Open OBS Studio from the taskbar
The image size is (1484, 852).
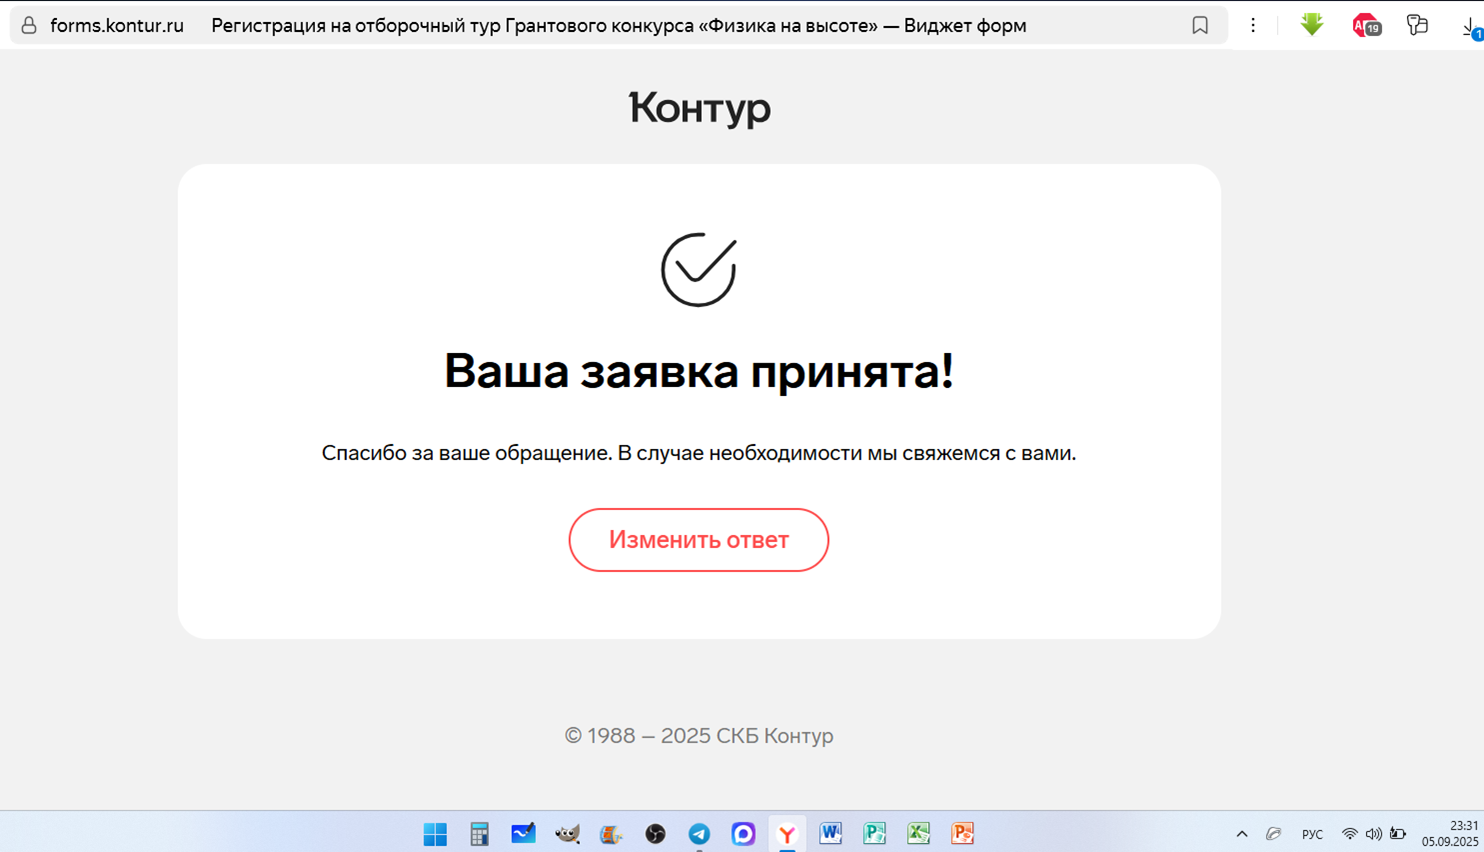655,834
